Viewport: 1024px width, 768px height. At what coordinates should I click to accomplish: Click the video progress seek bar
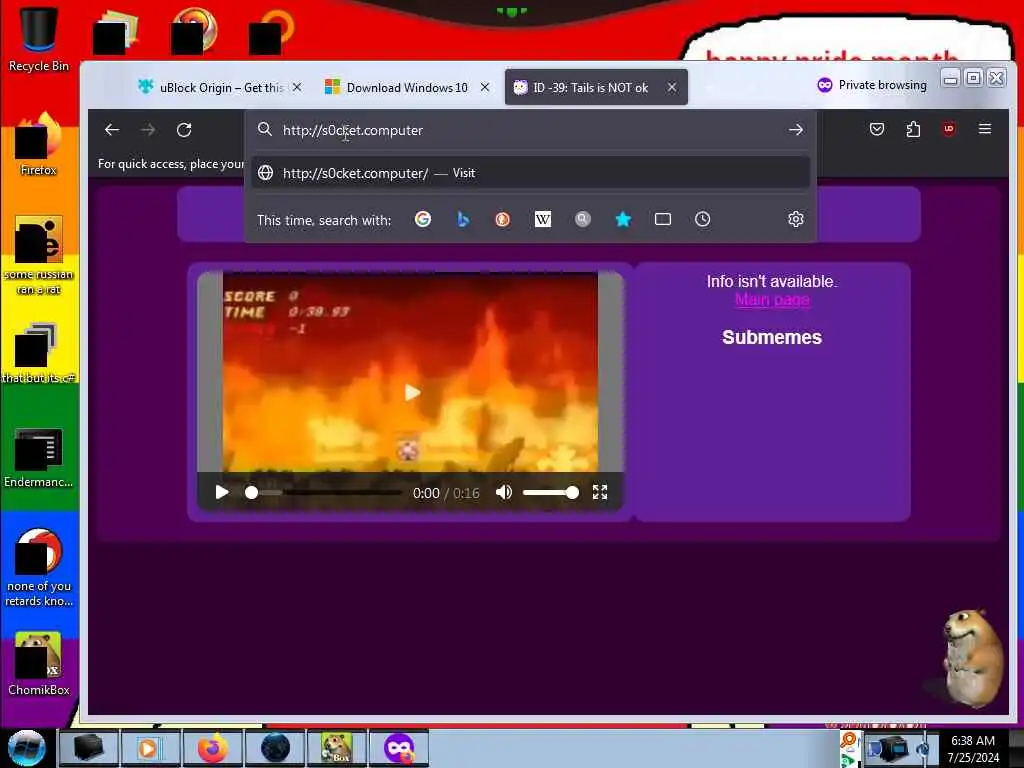(x=325, y=492)
